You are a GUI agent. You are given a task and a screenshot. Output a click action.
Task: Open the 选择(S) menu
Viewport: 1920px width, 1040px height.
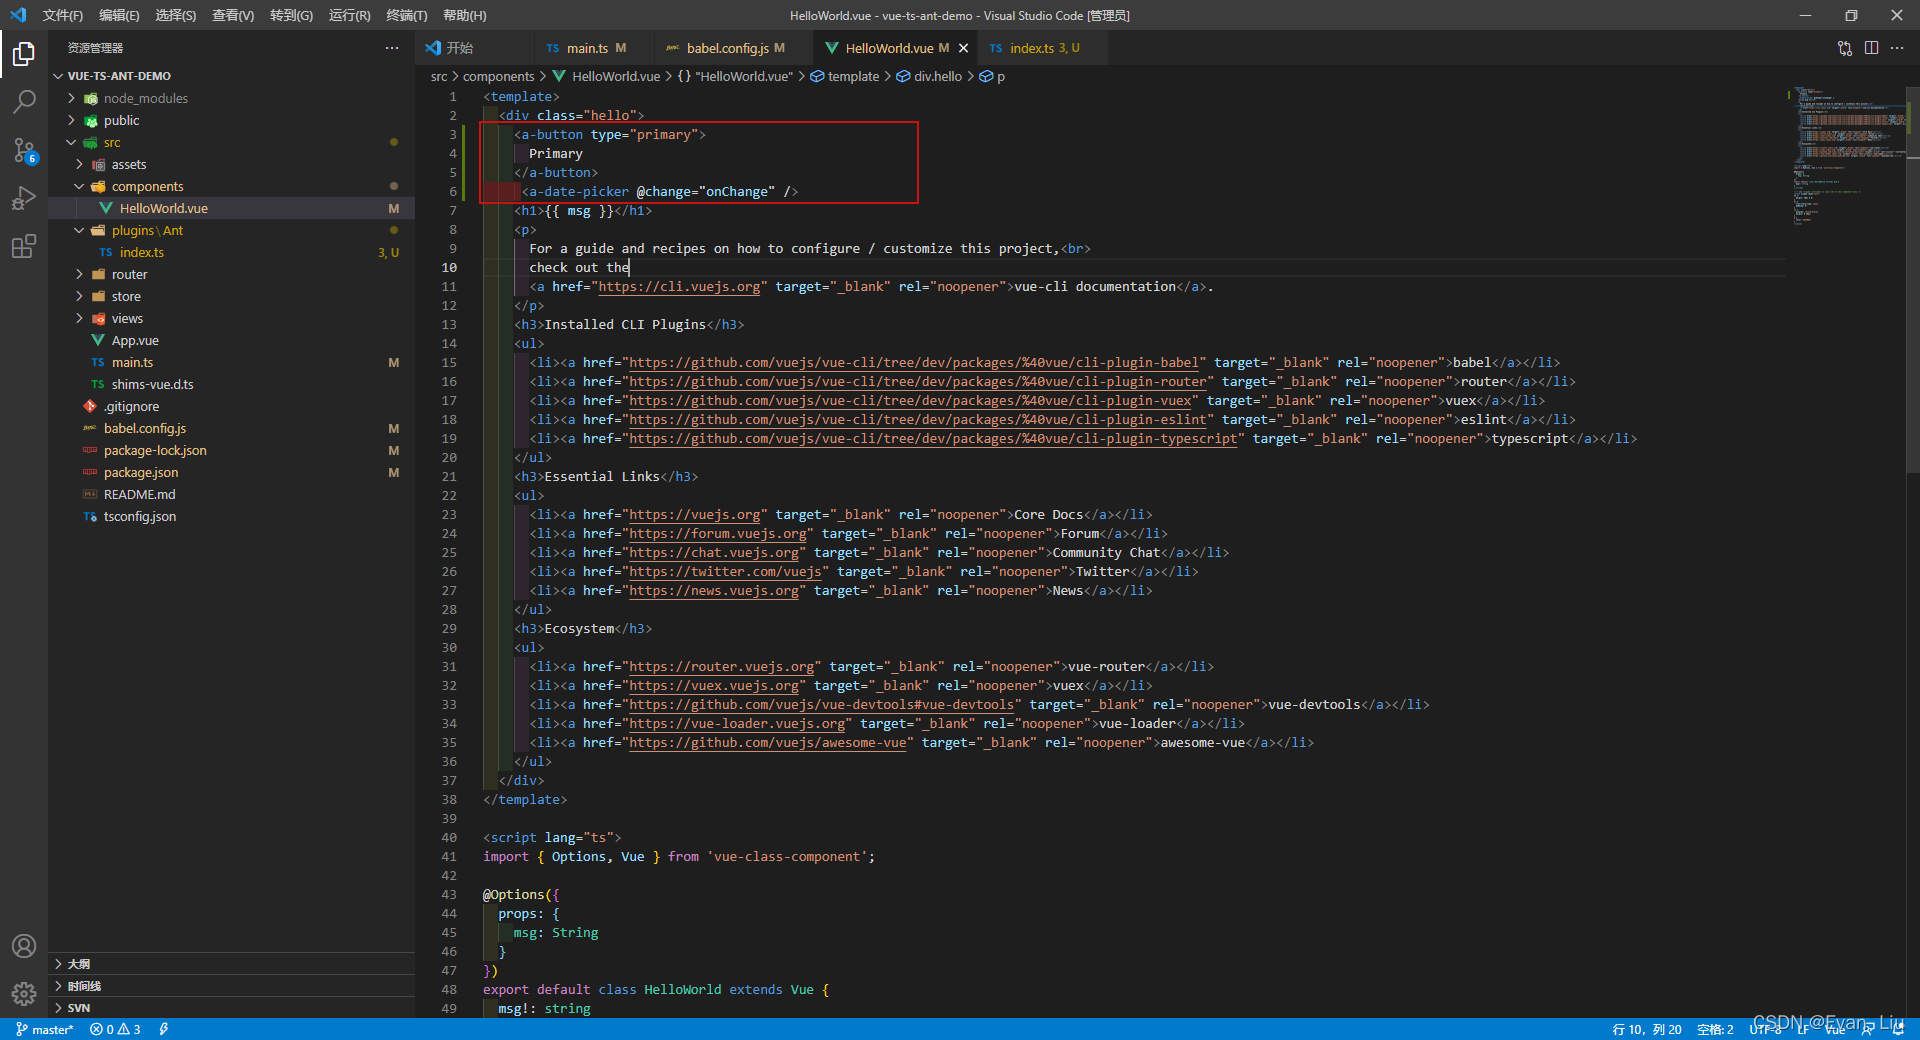[x=176, y=15]
